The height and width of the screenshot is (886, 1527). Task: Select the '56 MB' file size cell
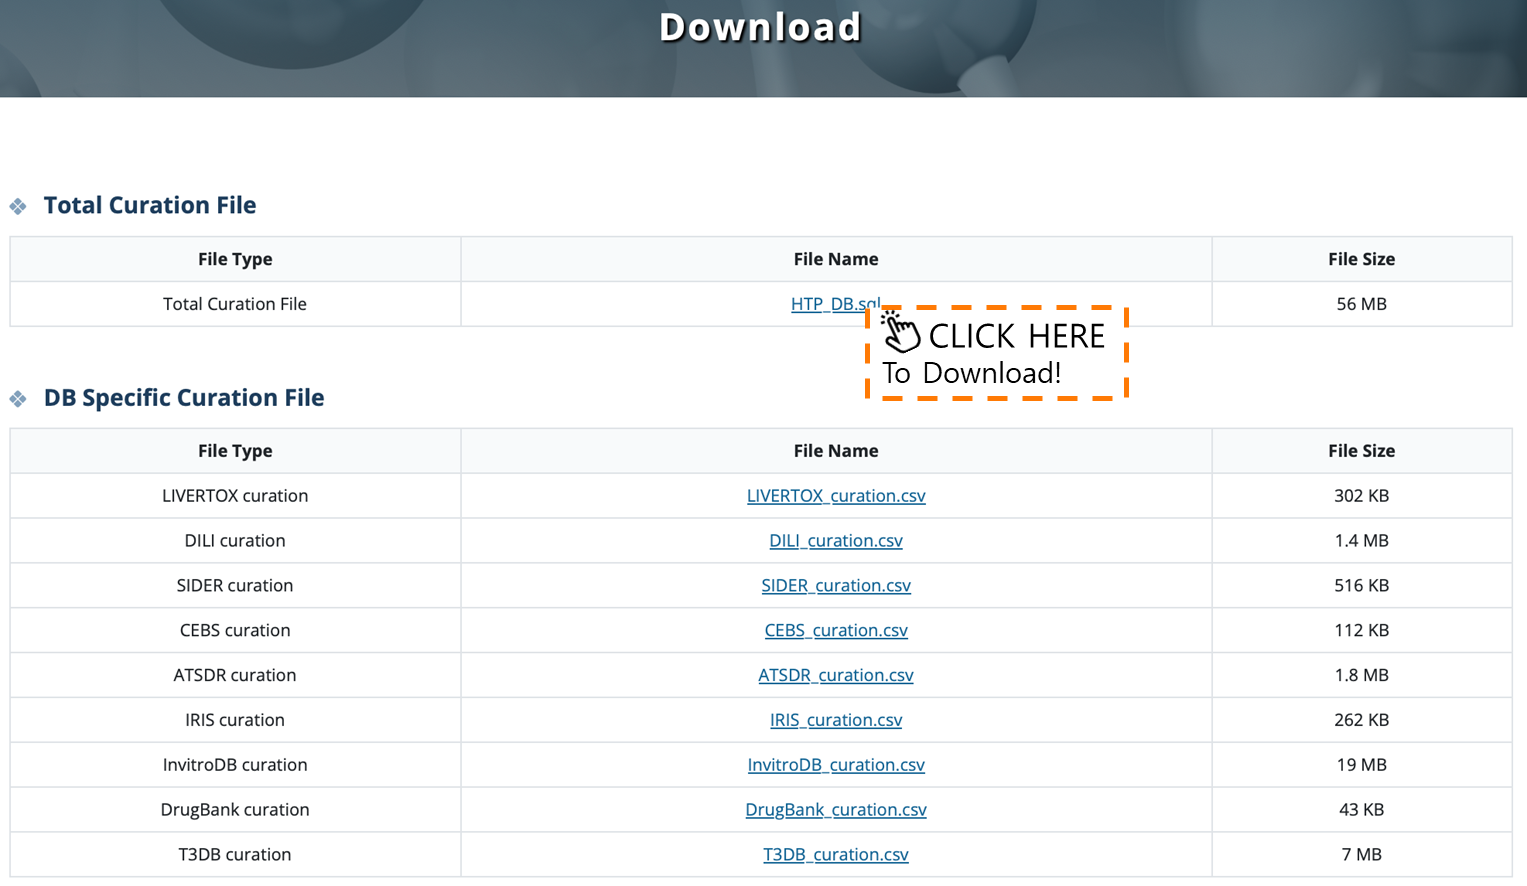(1362, 304)
